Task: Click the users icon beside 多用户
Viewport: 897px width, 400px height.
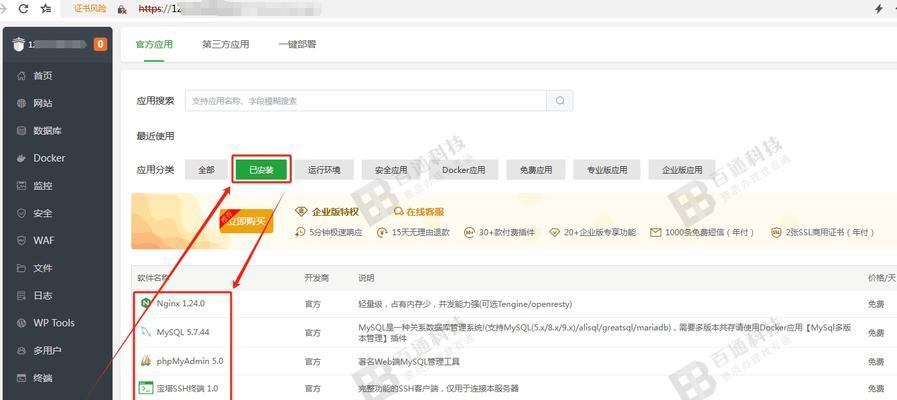Action: click(x=22, y=350)
